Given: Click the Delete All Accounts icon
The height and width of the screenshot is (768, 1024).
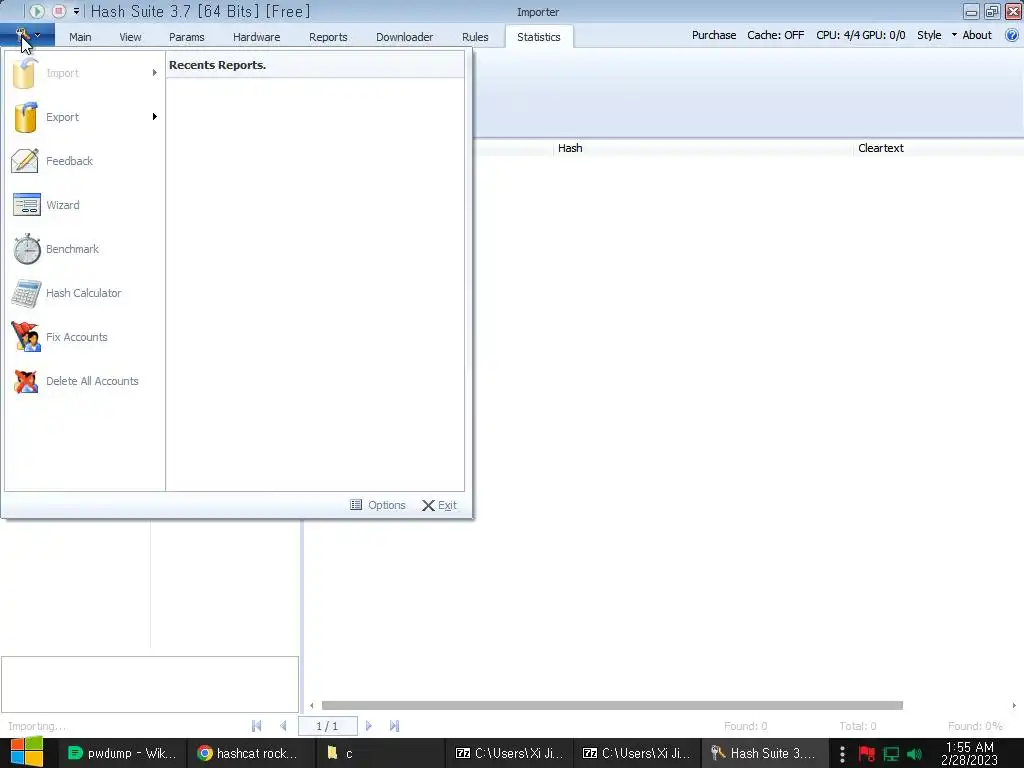Looking at the screenshot, I should pyautogui.click(x=25, y=381).
